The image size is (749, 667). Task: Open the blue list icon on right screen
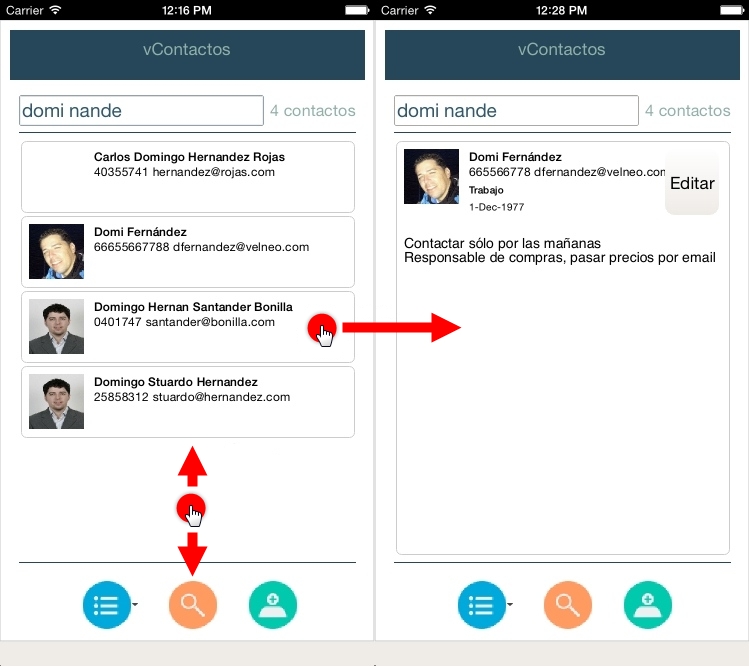pyautogui.click(x=481, y=605)
